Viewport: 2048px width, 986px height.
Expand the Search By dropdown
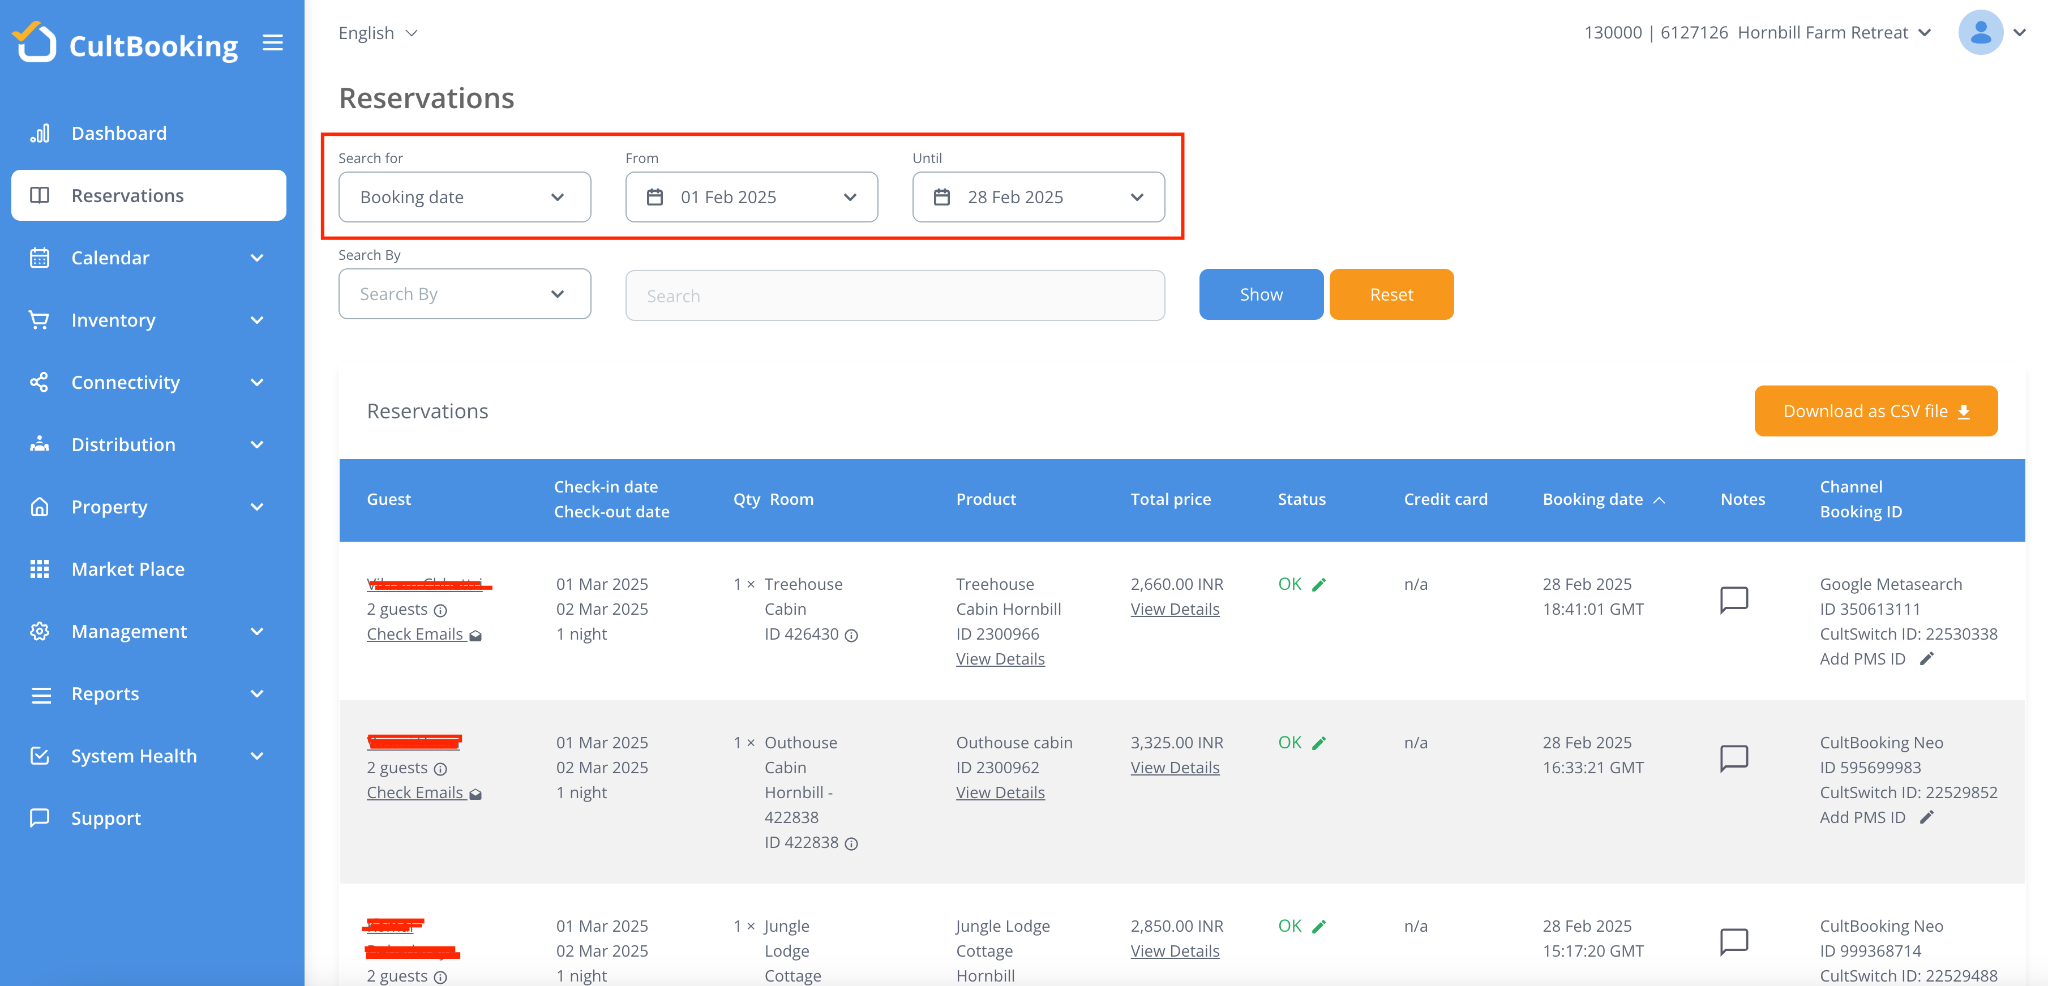(x=464, y=294)
